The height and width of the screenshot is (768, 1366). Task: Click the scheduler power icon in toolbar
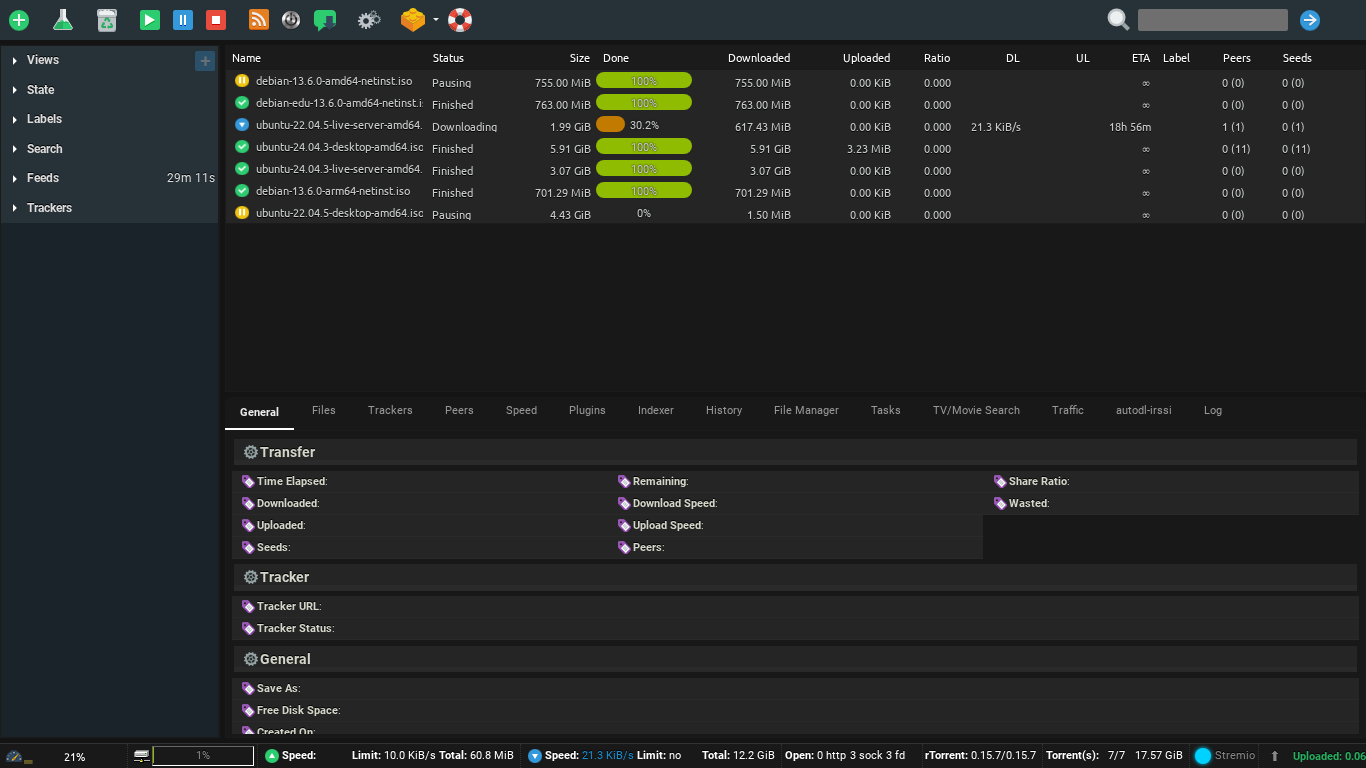pyautogui.click(x=291, y=20)
